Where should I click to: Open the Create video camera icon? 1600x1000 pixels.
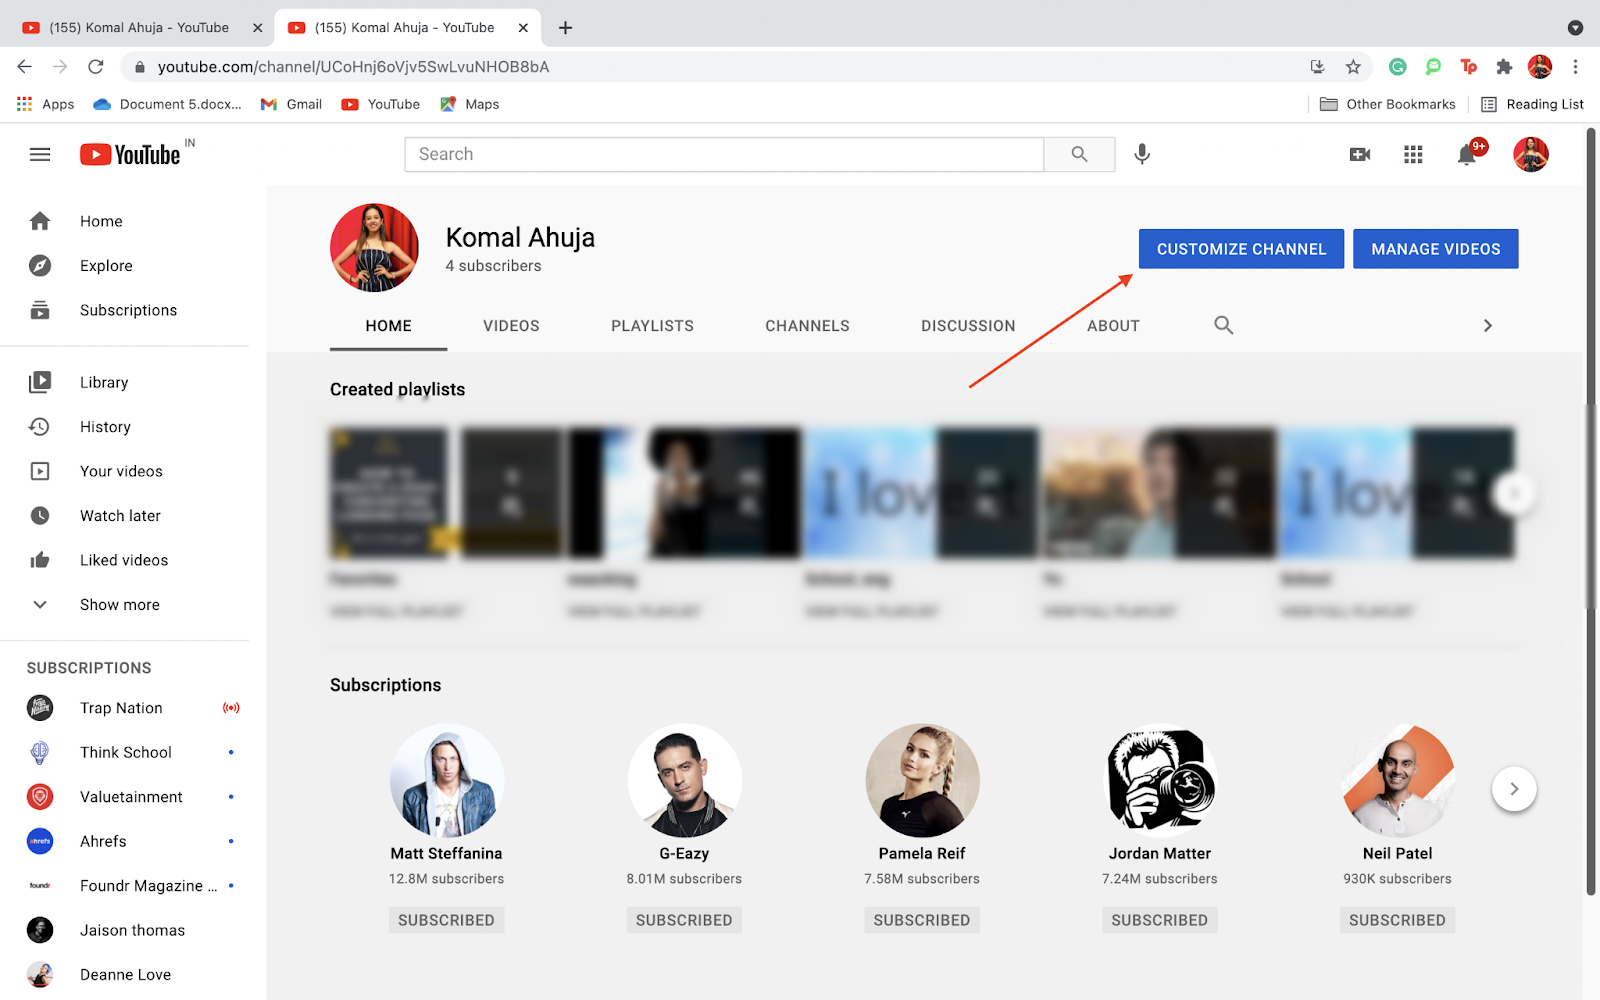pos(1360,154)
